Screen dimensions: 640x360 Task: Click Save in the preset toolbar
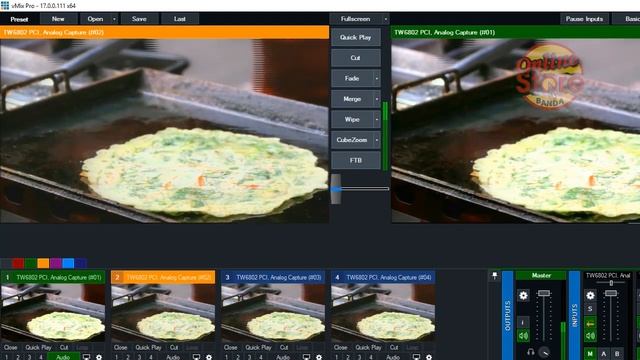[139, 19]
